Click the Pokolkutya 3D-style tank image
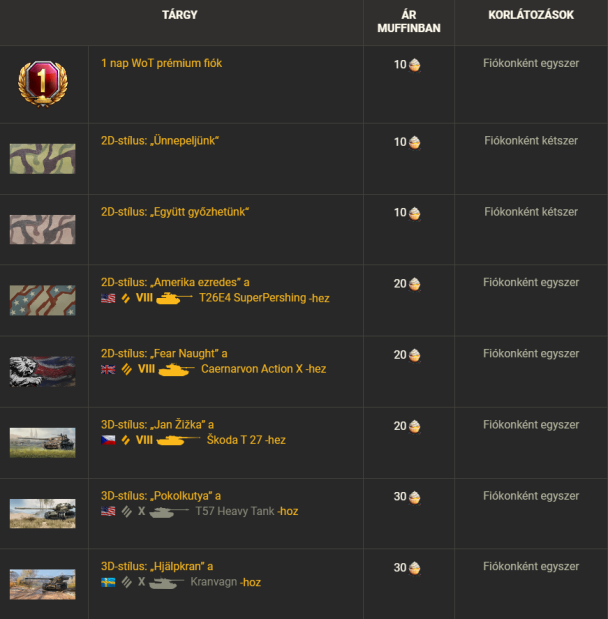 tap(43, 514)
